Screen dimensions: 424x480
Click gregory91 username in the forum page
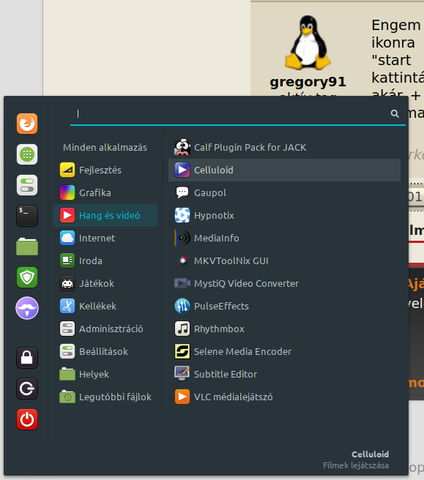pos(308,82)
